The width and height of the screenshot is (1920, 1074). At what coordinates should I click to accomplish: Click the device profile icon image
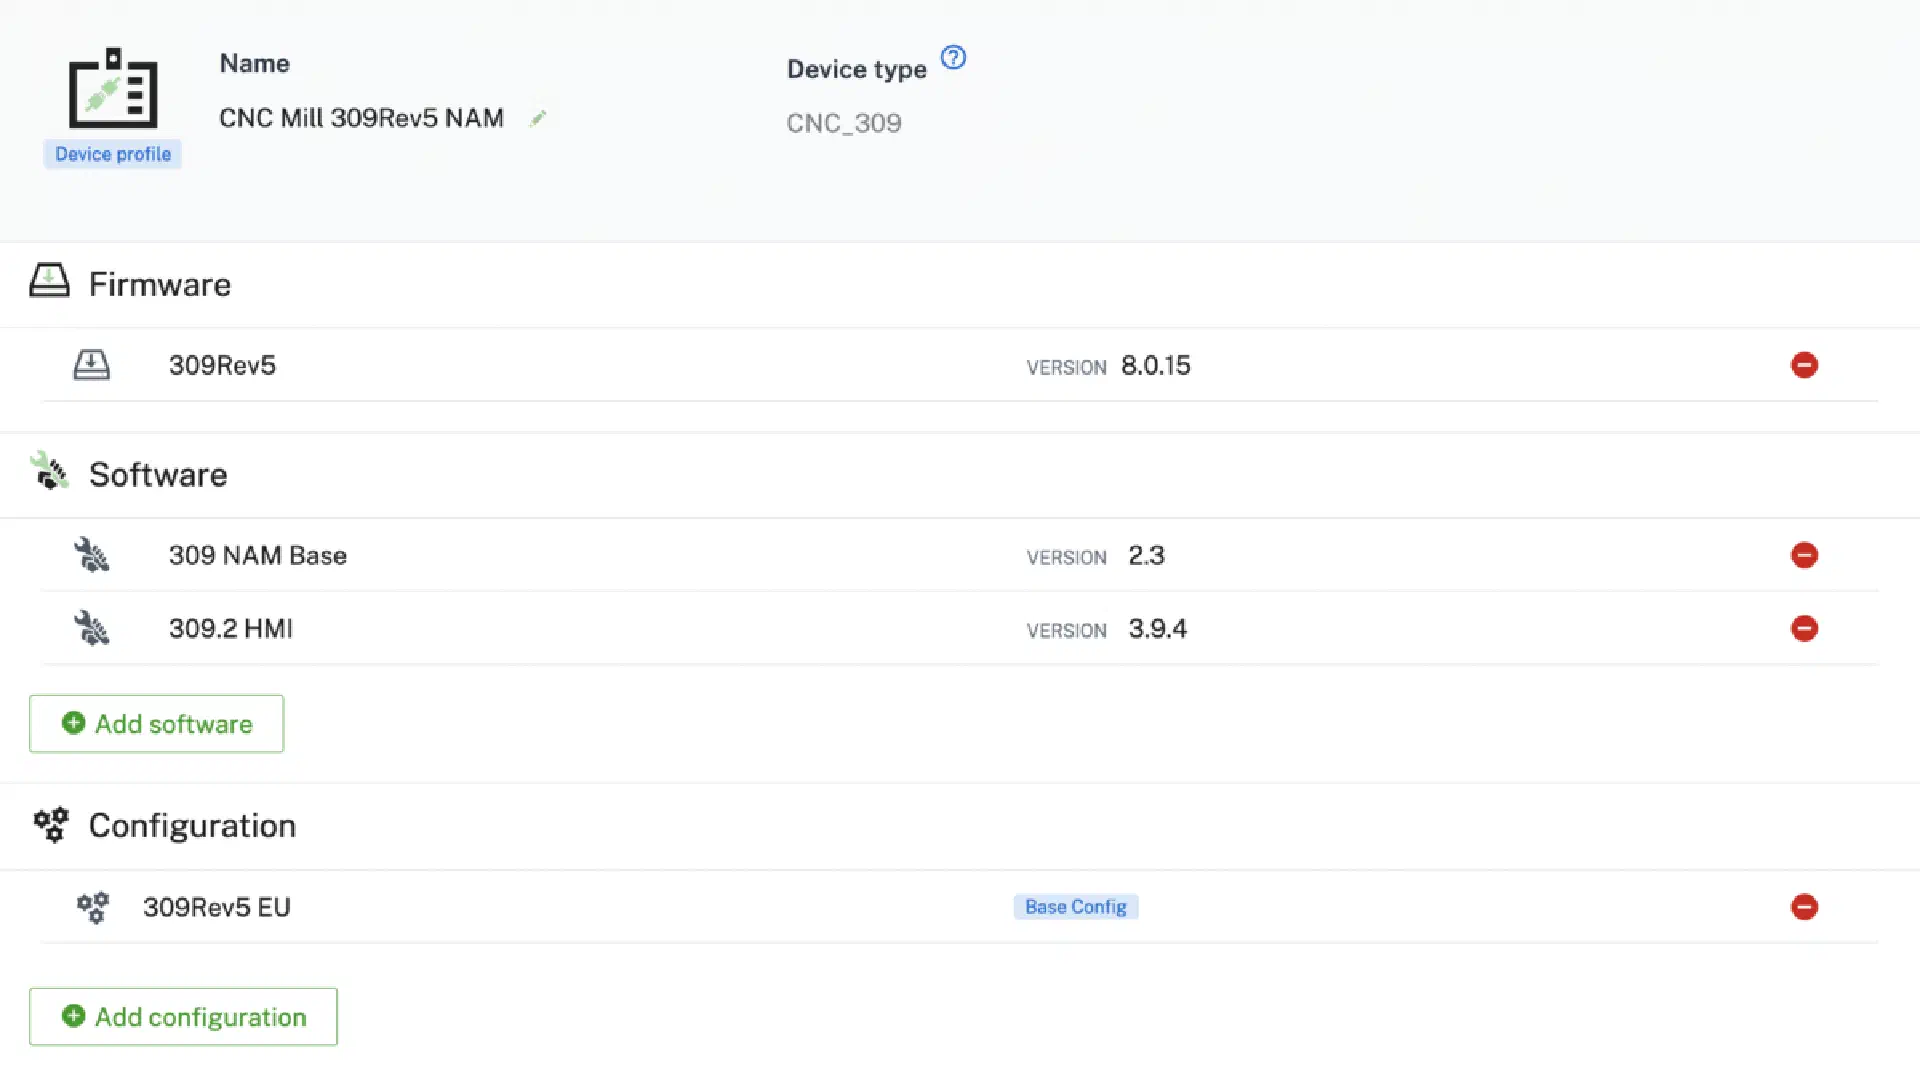tap(112, 89)
